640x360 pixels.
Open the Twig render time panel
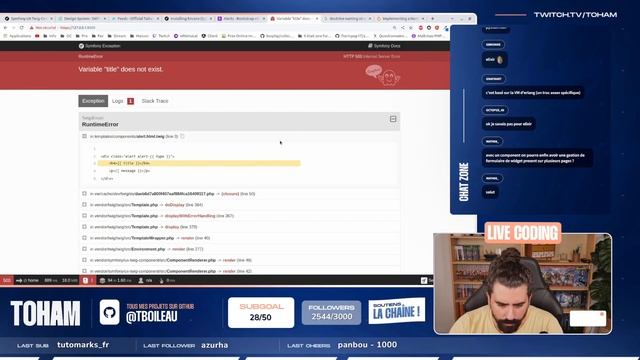(167, 280)
